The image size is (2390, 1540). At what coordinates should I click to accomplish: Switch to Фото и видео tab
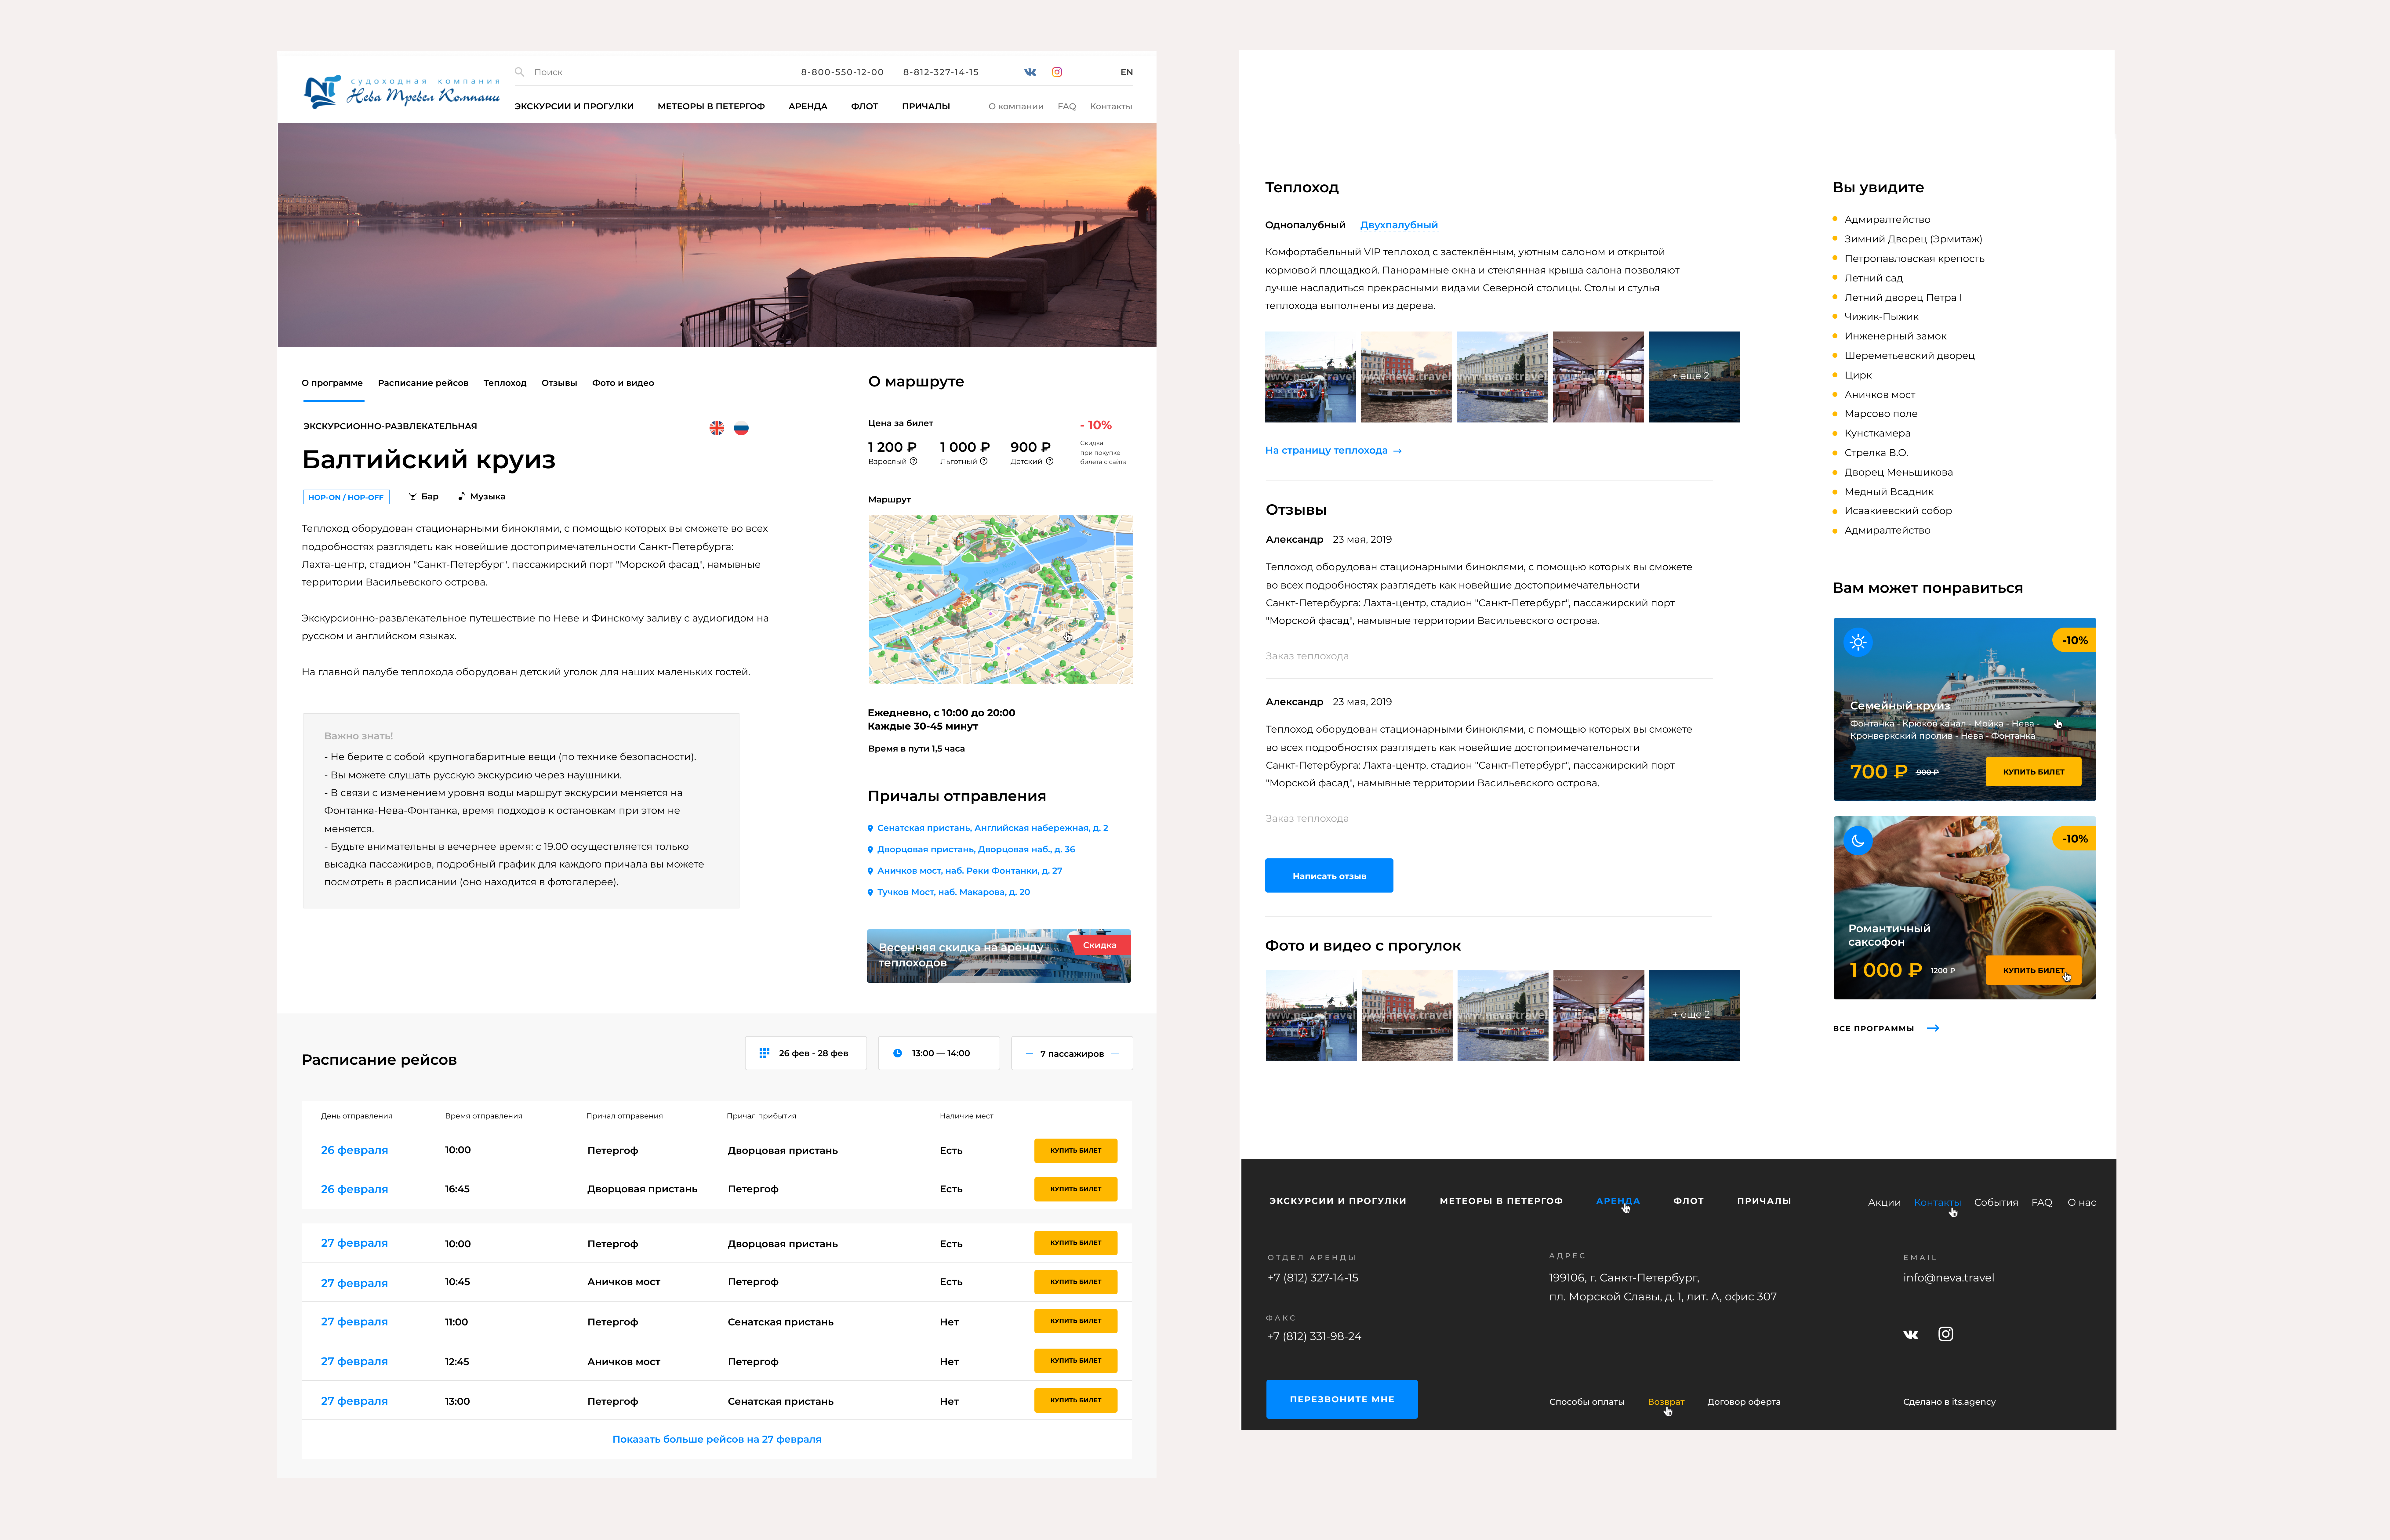click(x=623, y=383)
